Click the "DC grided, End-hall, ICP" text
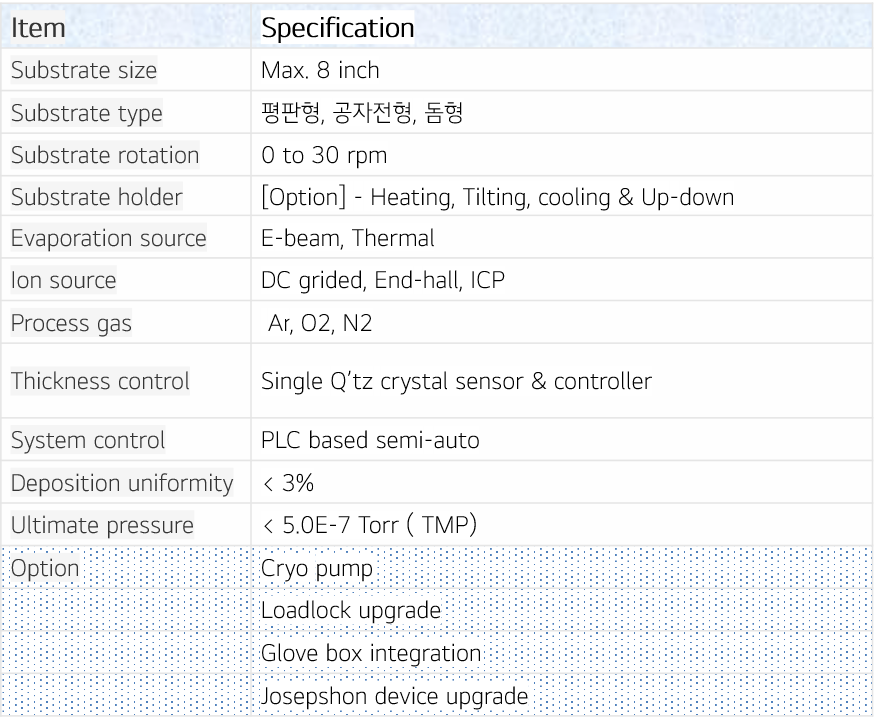 point(382,281)
